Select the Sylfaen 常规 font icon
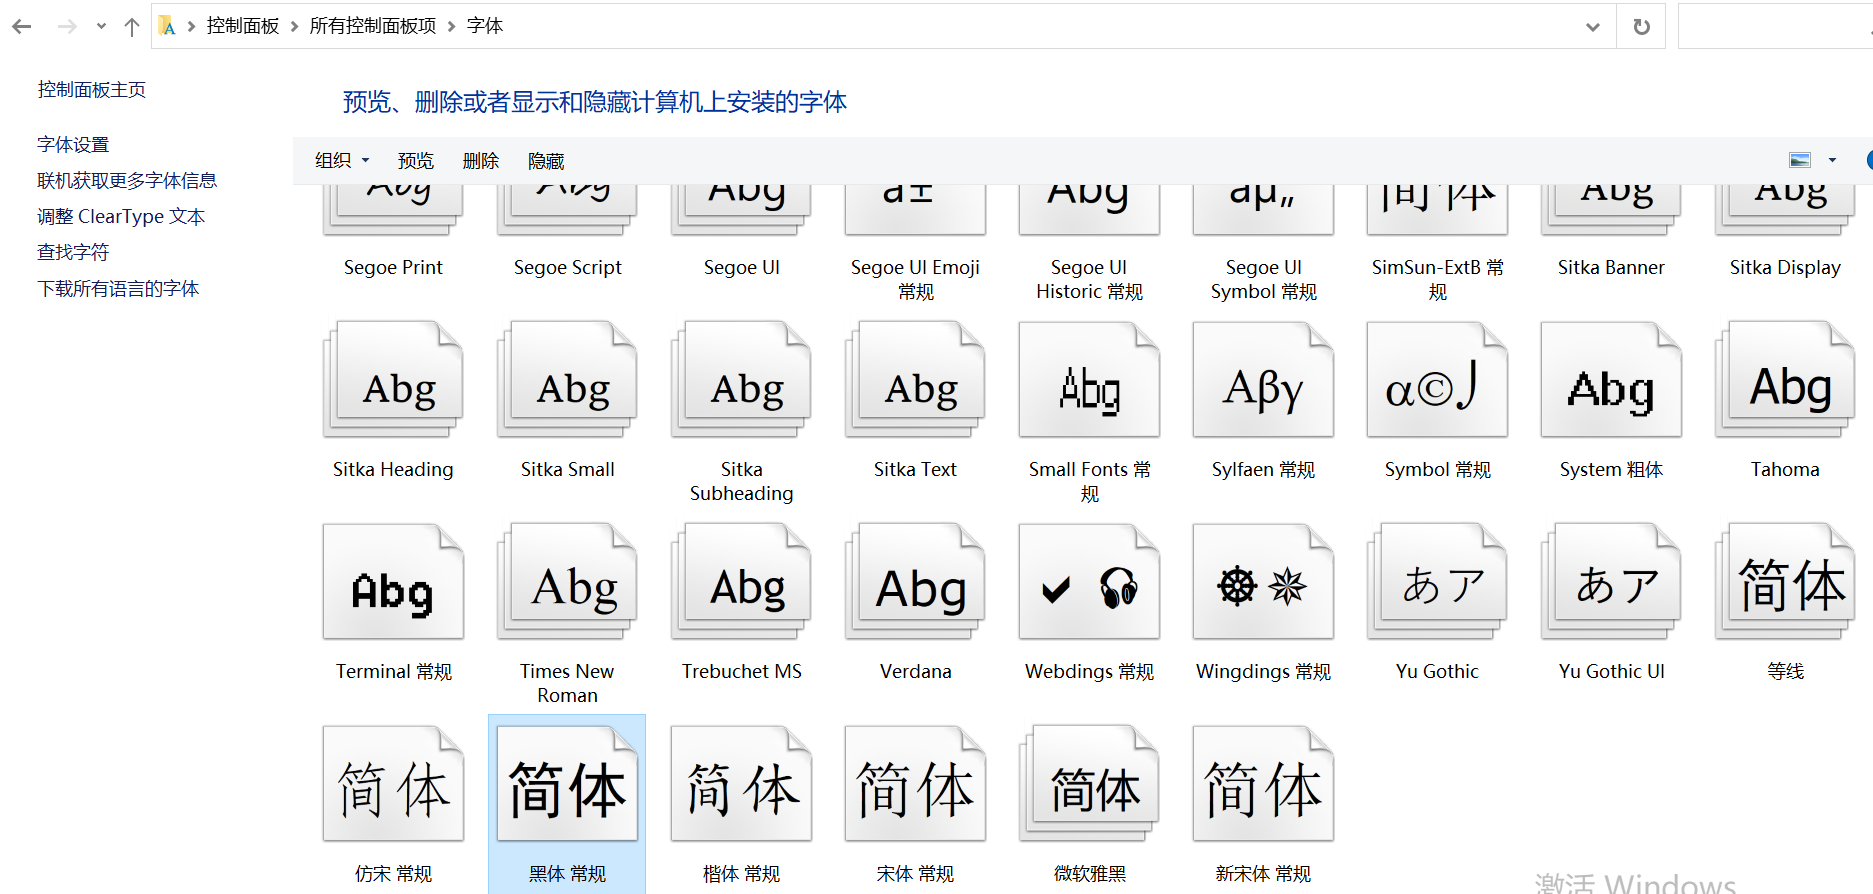 (1263, 380)
